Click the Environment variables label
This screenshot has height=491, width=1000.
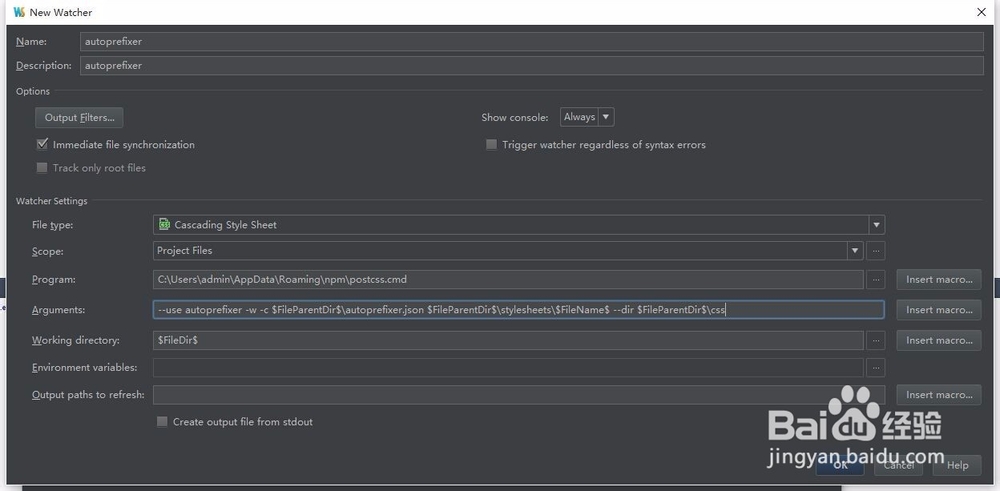(x=84, y=367)
